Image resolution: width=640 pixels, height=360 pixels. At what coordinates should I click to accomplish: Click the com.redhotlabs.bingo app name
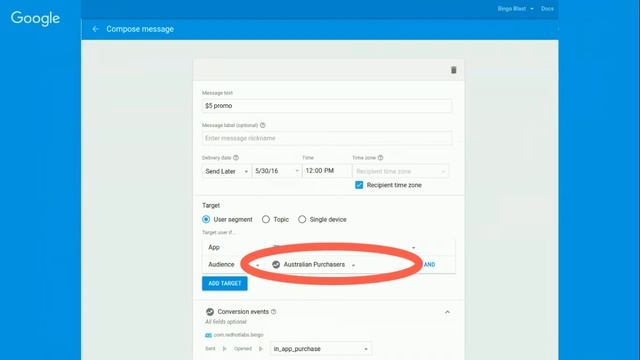[238, 335]
